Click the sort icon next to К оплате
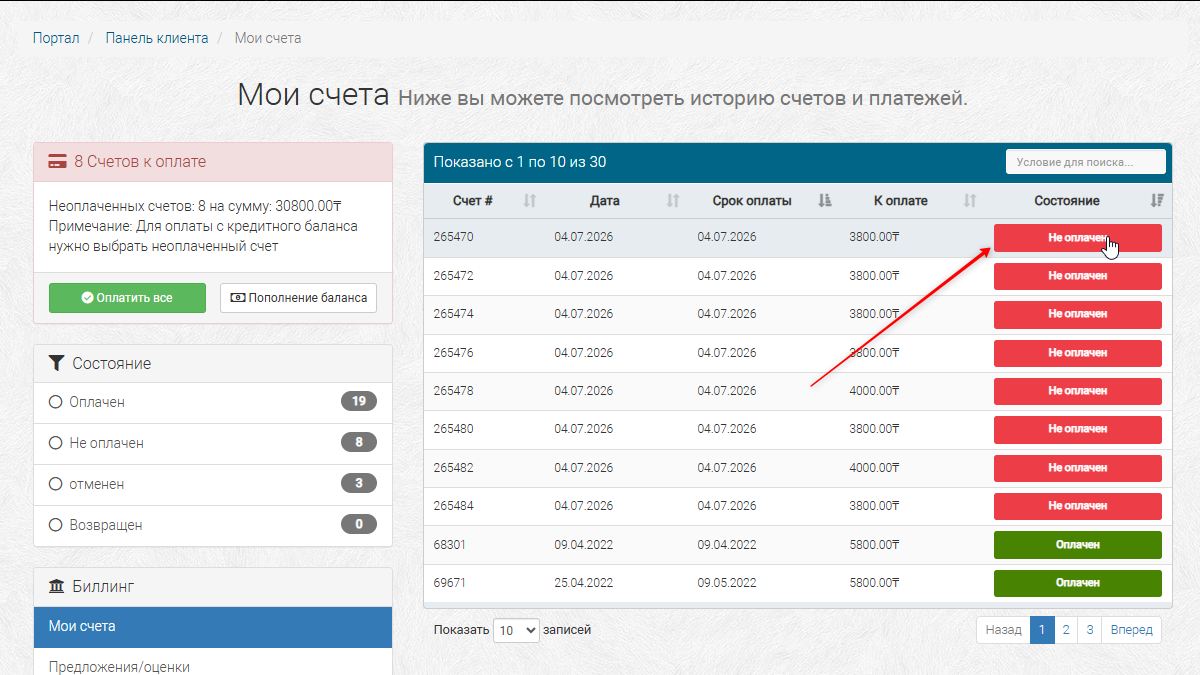 click(970, 201)
